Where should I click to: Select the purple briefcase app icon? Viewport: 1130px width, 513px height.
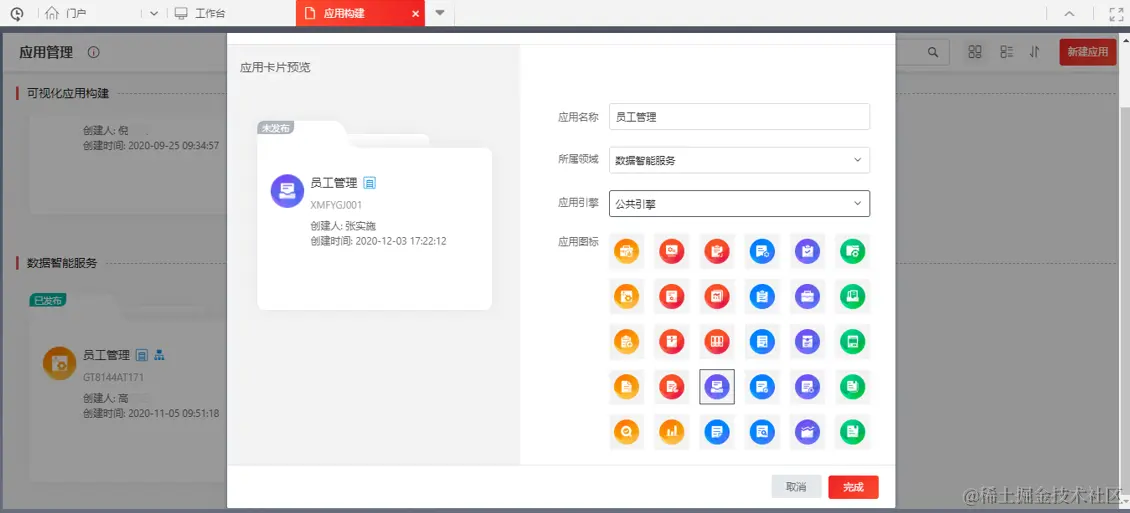click(807, 296)
